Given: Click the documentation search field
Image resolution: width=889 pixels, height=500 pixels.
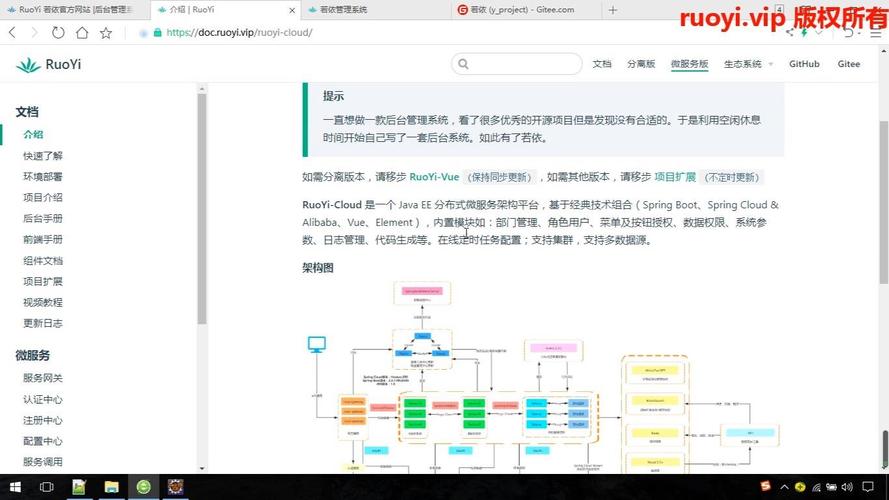Looking at the screenshot, I should (x=517, y=64).
